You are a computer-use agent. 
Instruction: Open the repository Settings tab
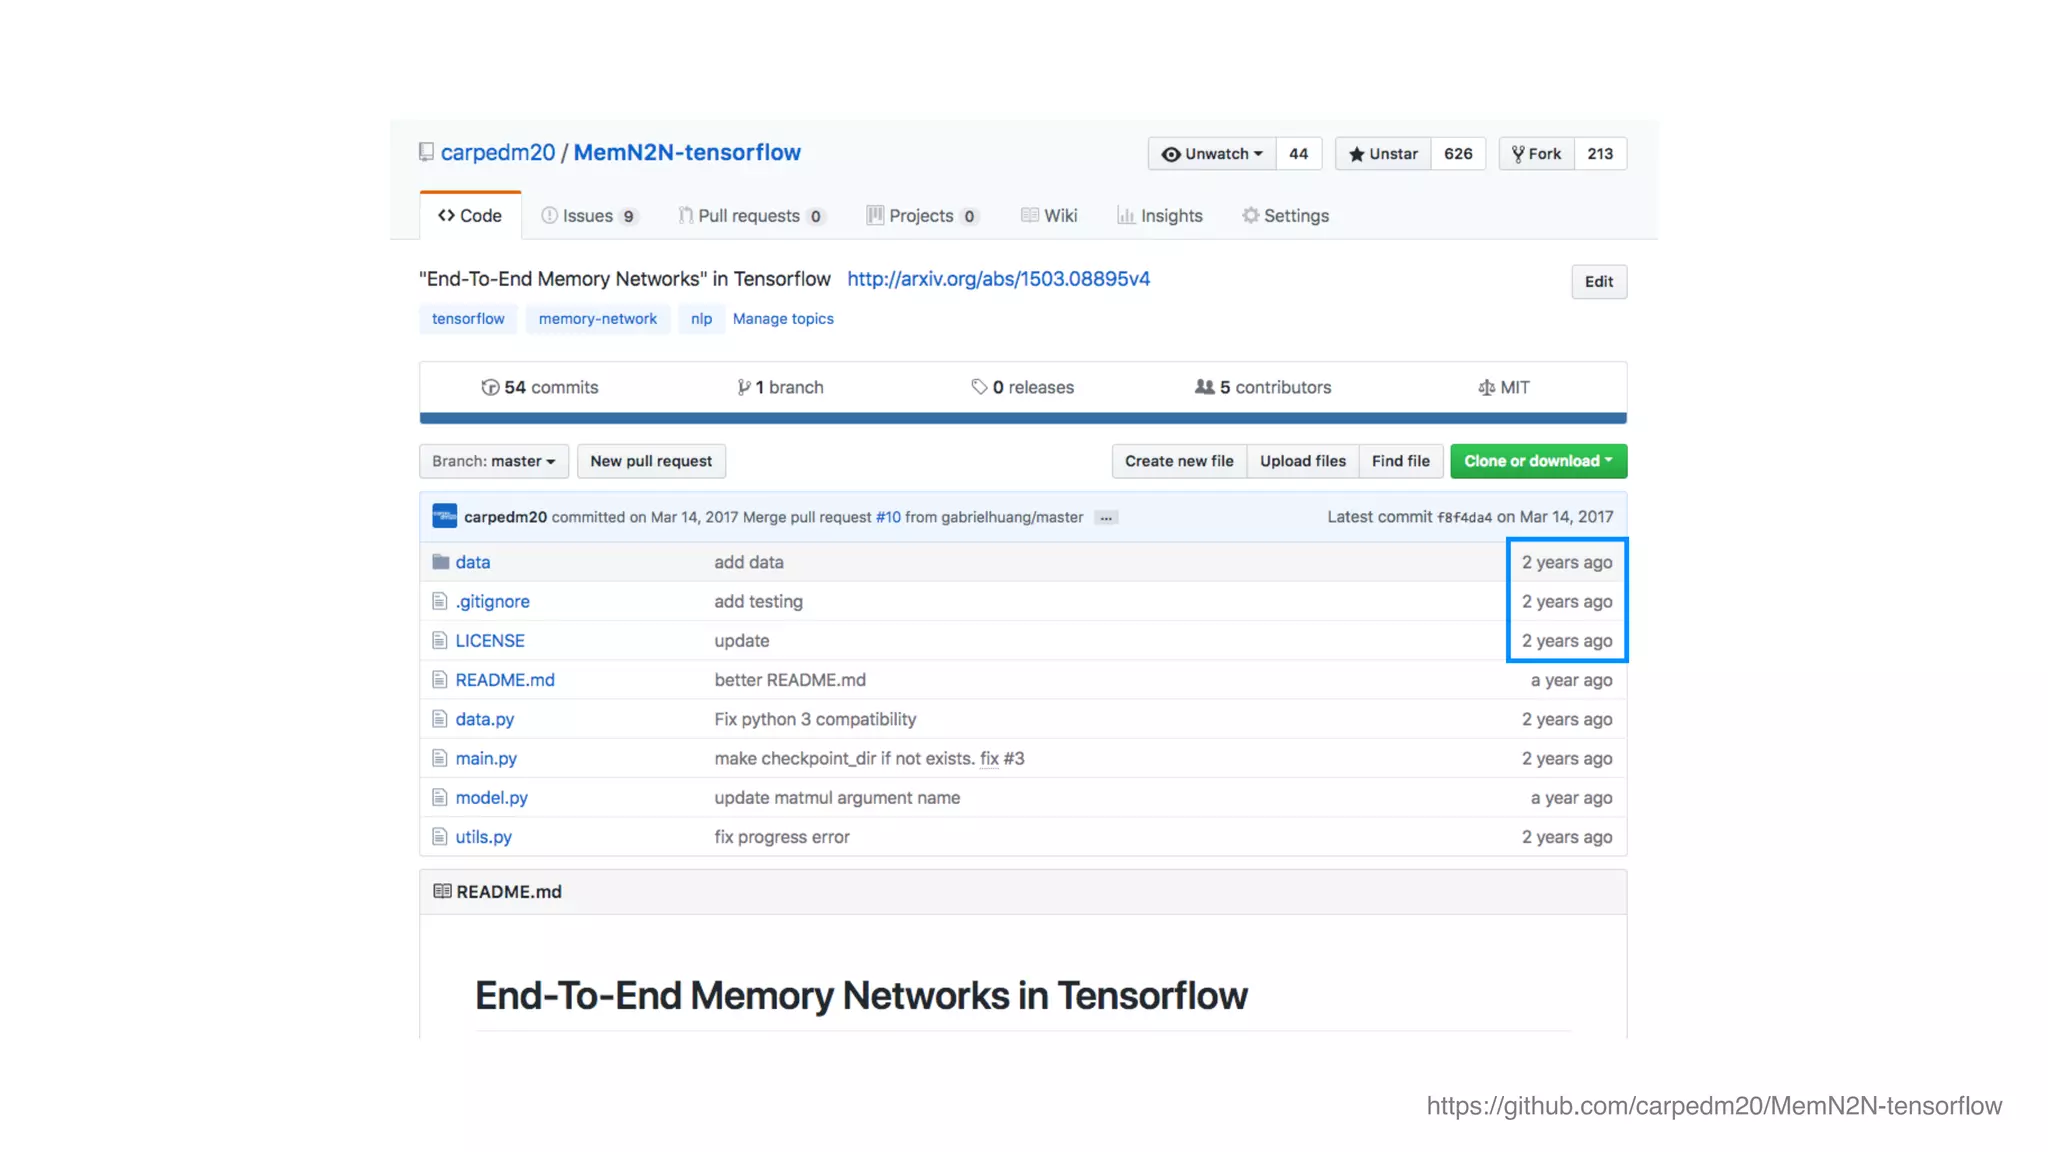(x=1285, y=216)
